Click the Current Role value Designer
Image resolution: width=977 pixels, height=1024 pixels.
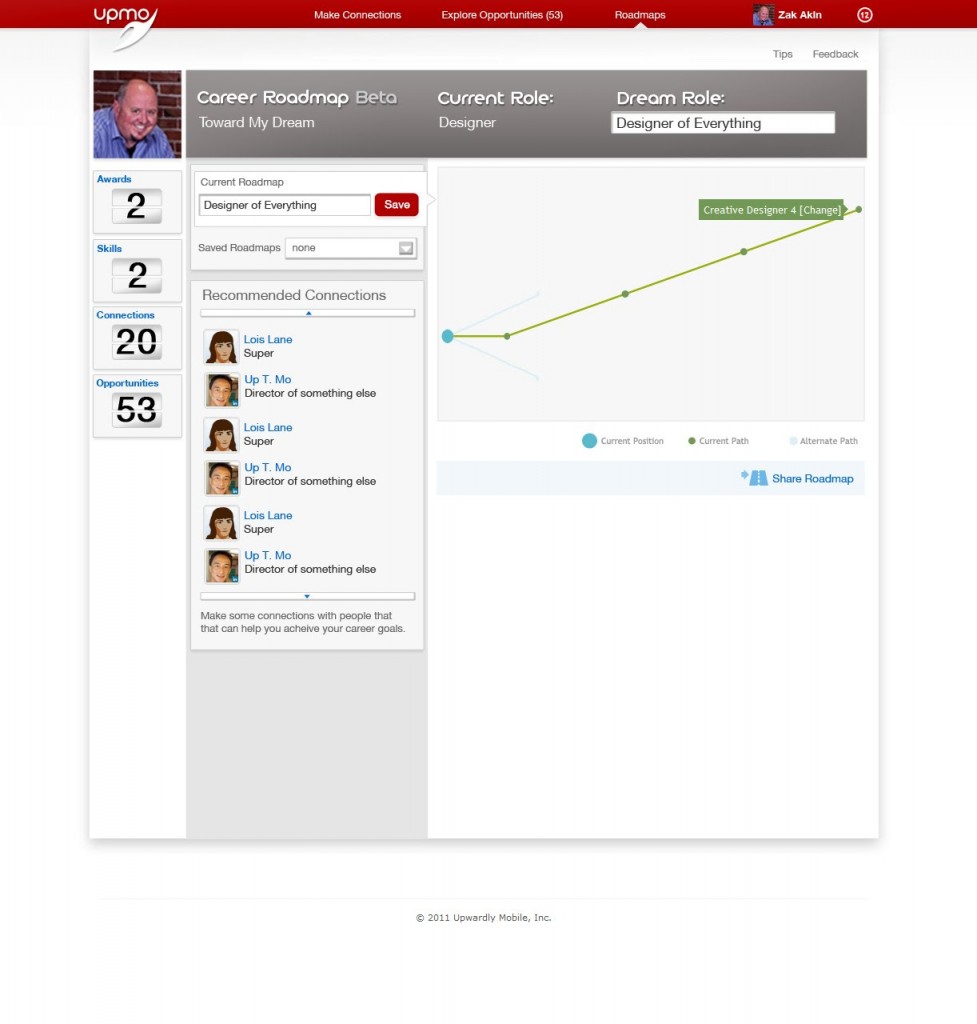(x=467, y=123)
